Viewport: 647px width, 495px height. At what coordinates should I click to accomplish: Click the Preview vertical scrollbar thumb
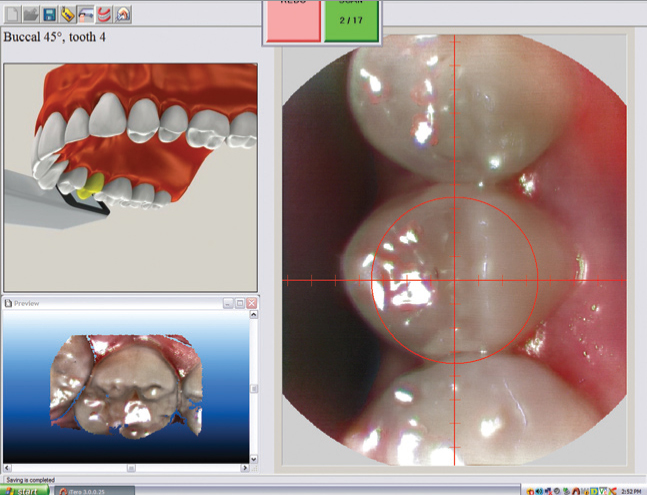tap(252, 388)
